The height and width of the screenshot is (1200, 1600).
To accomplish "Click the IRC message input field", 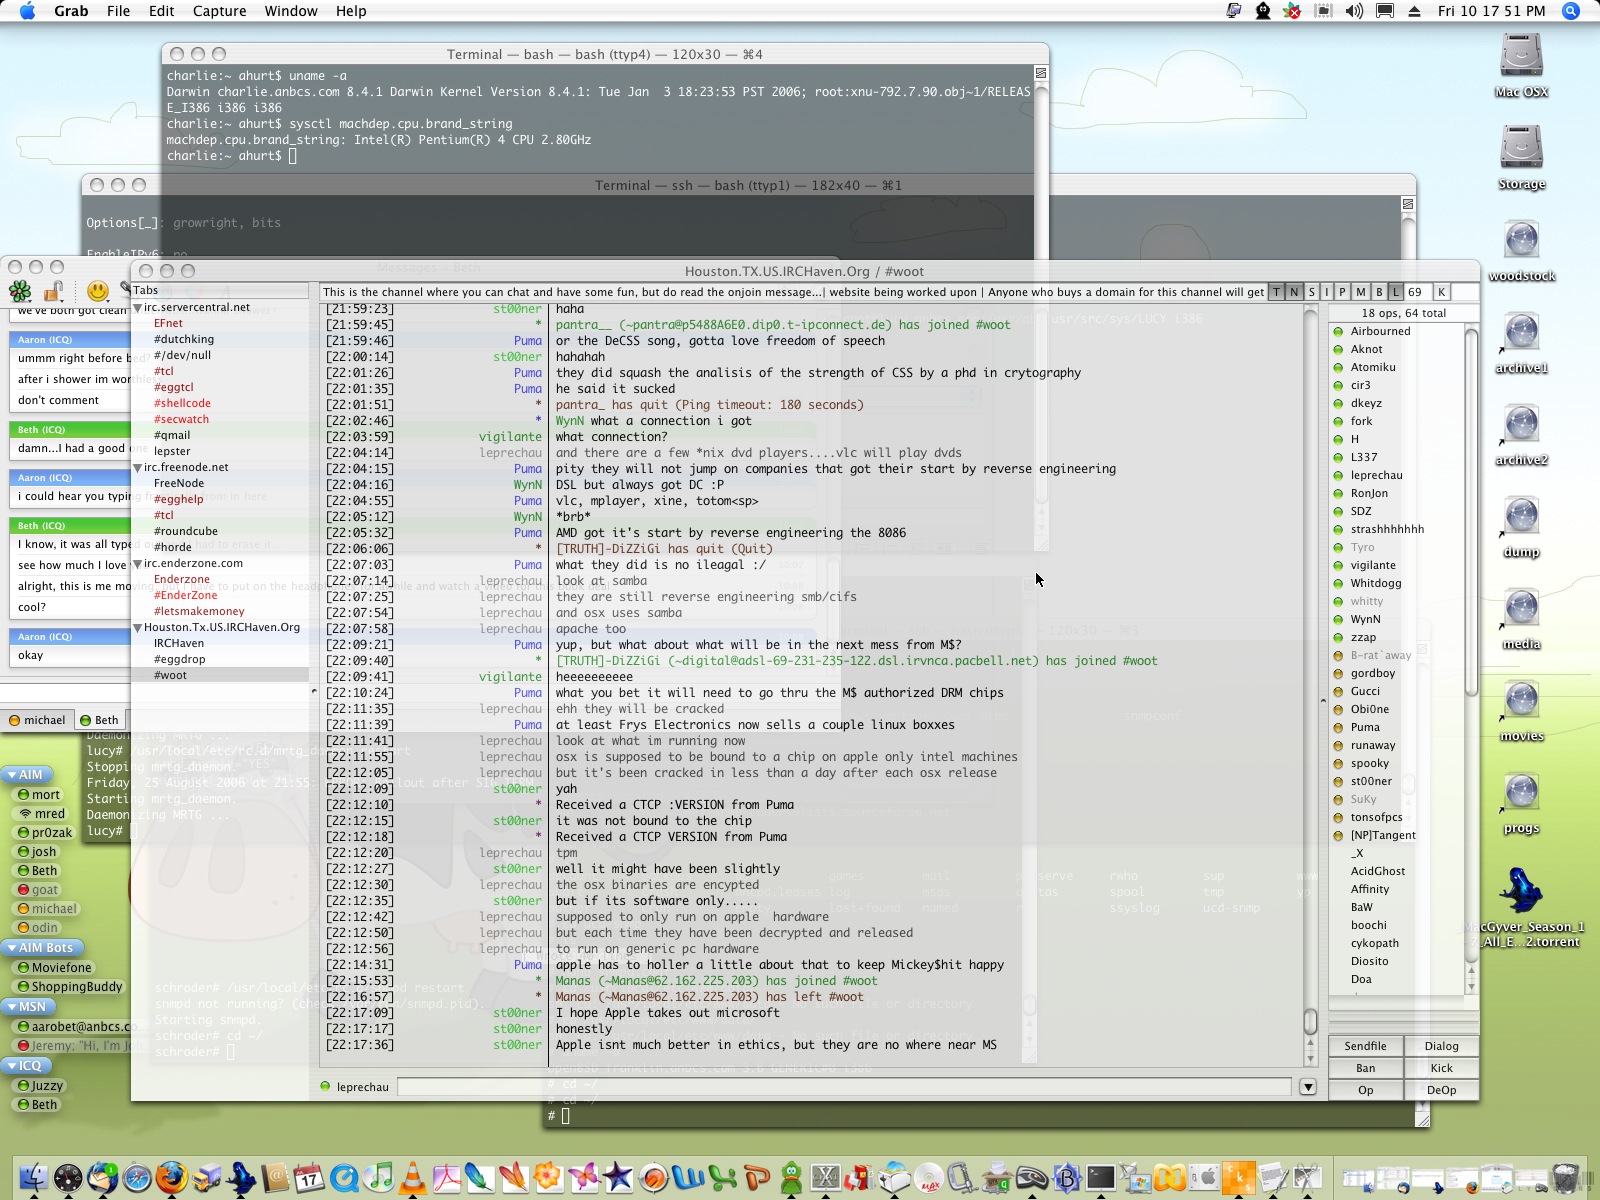I will click(x=844, y=1087).
